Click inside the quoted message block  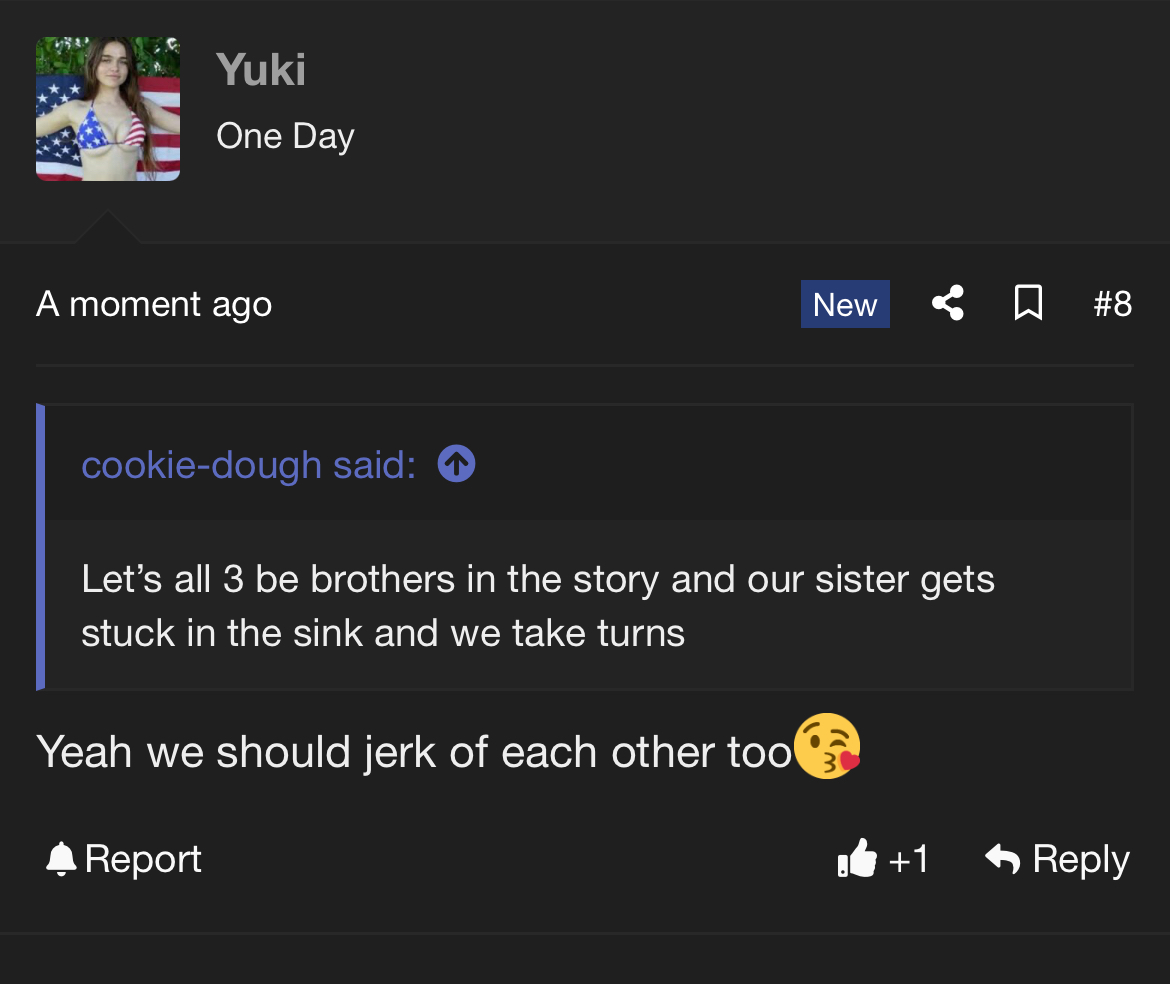(x=538, y=605)
